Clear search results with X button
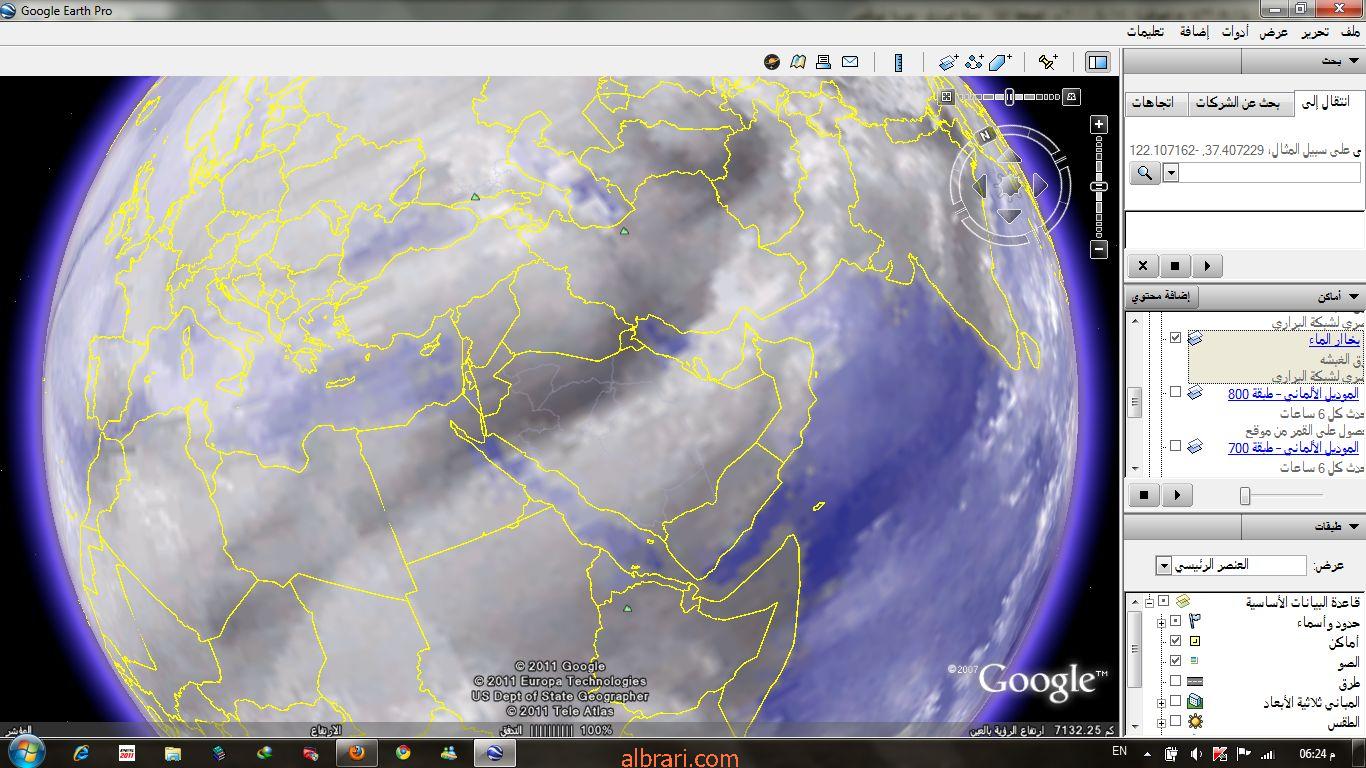This screenshot has height=768, width=1366. 1143,266
